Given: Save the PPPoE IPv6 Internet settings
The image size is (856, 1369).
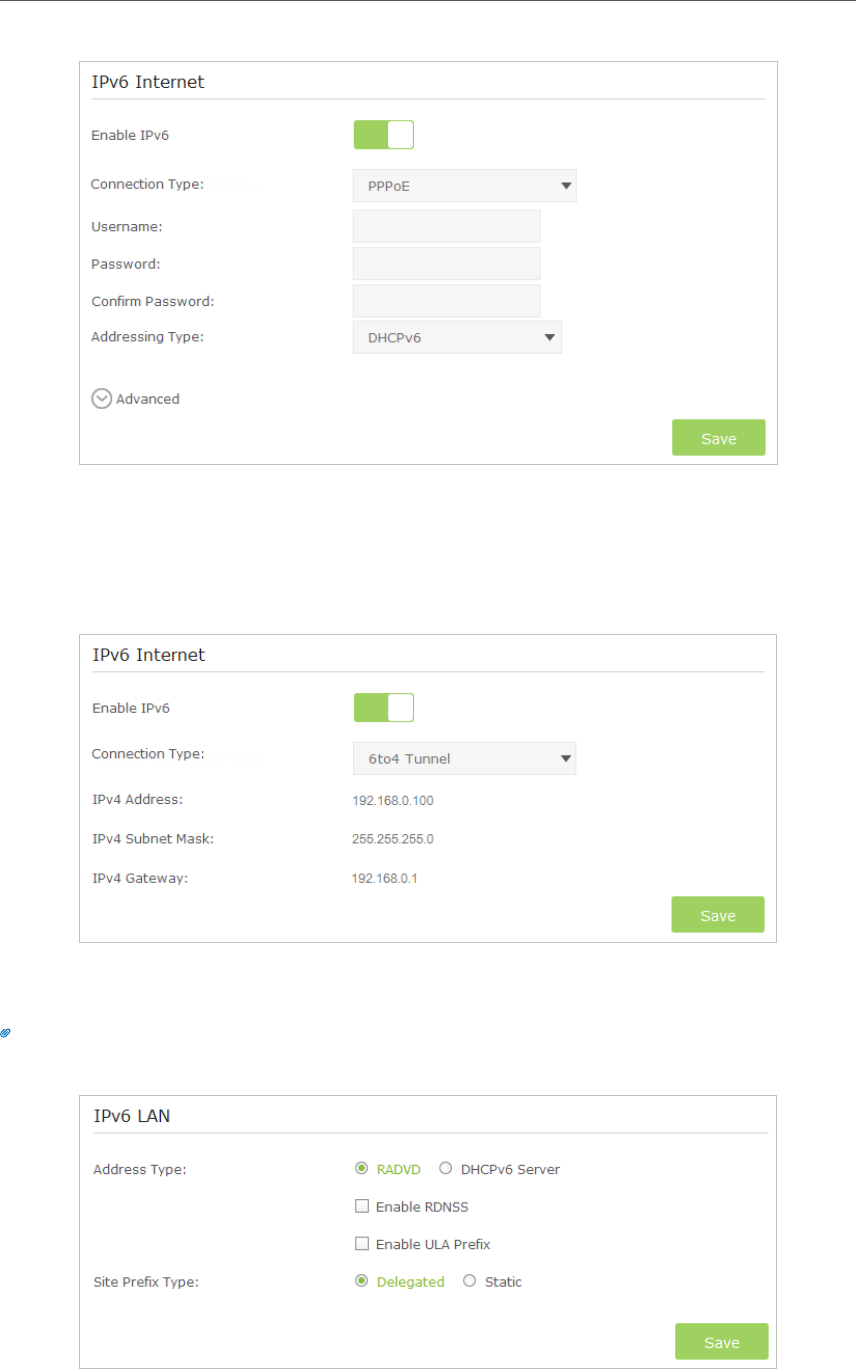Looking at the screenshot, I should click(718, 438).
